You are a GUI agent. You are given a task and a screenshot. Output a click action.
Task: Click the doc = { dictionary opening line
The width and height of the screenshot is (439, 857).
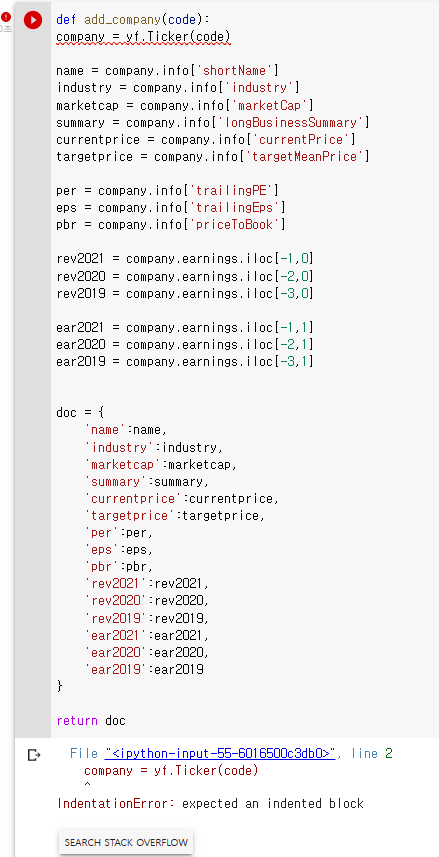click(77, 412)
